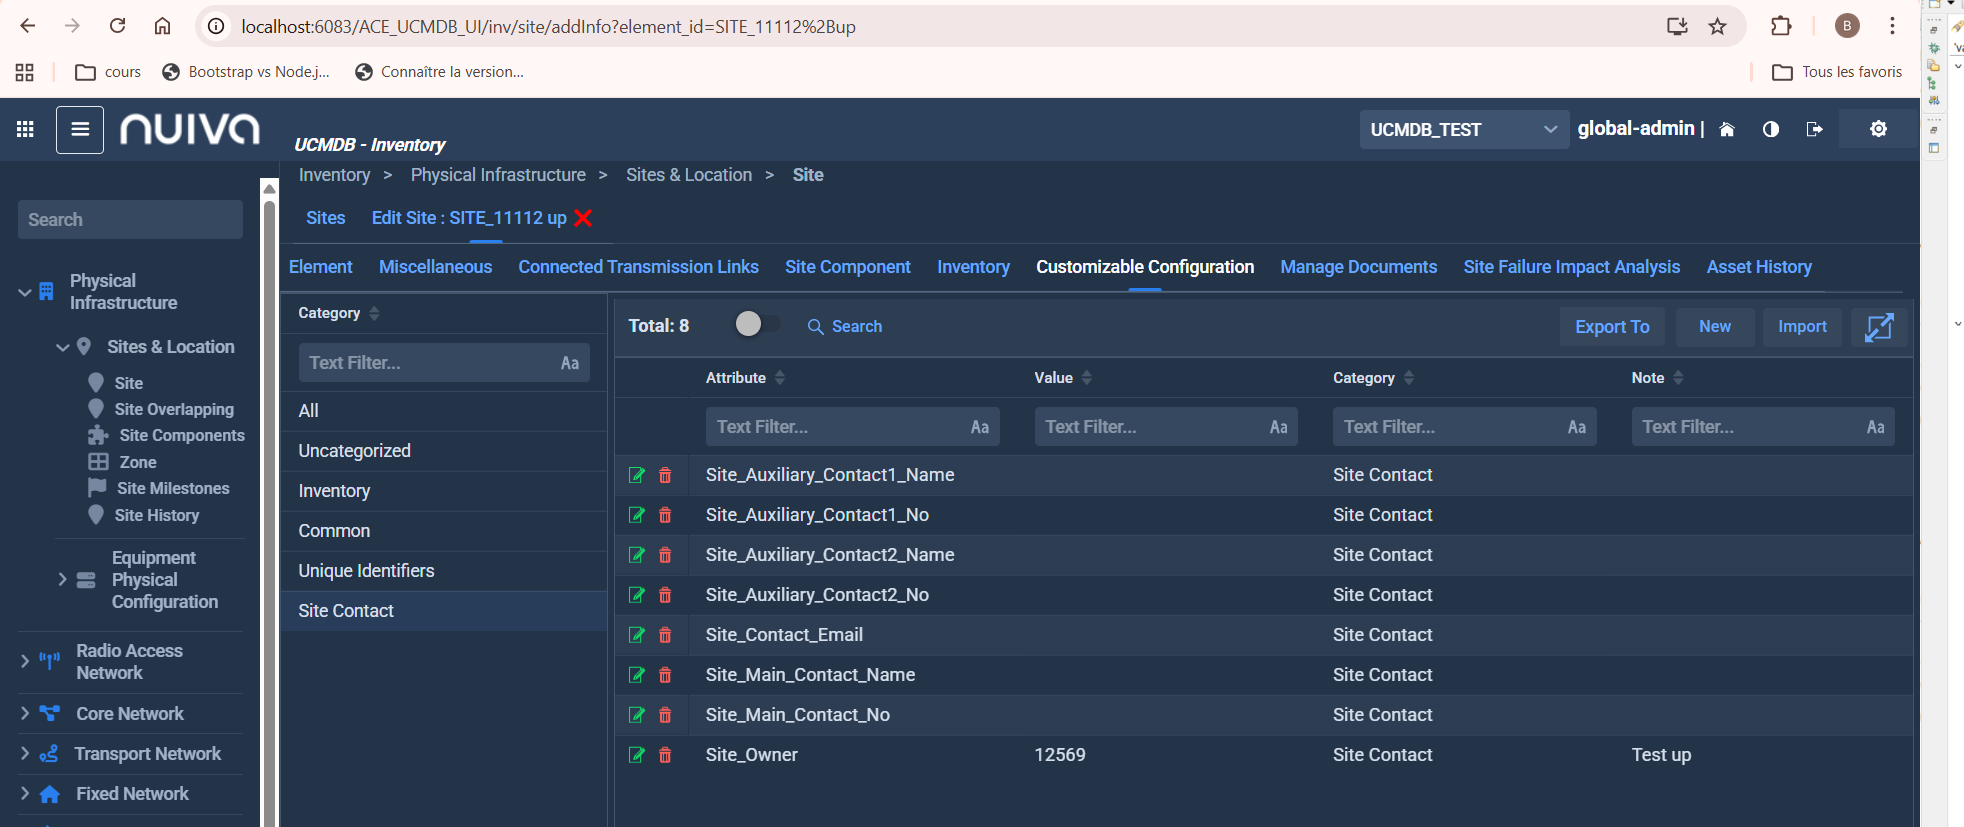The image size is (1964, 827).
Task: Click the edit icon for Site_Owner row
Action: coord(636,755)
